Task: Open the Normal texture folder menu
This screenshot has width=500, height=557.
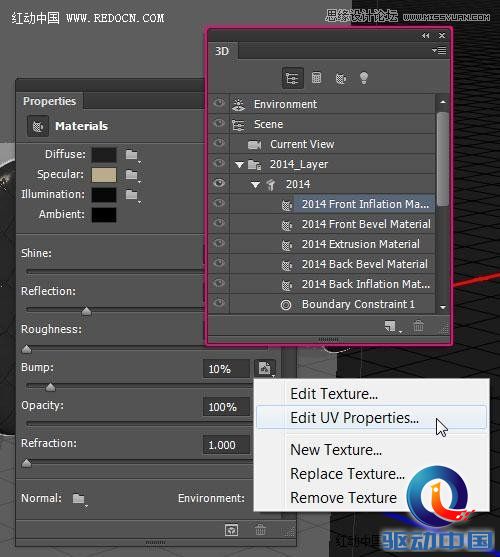Action: [x=80, y=499]
